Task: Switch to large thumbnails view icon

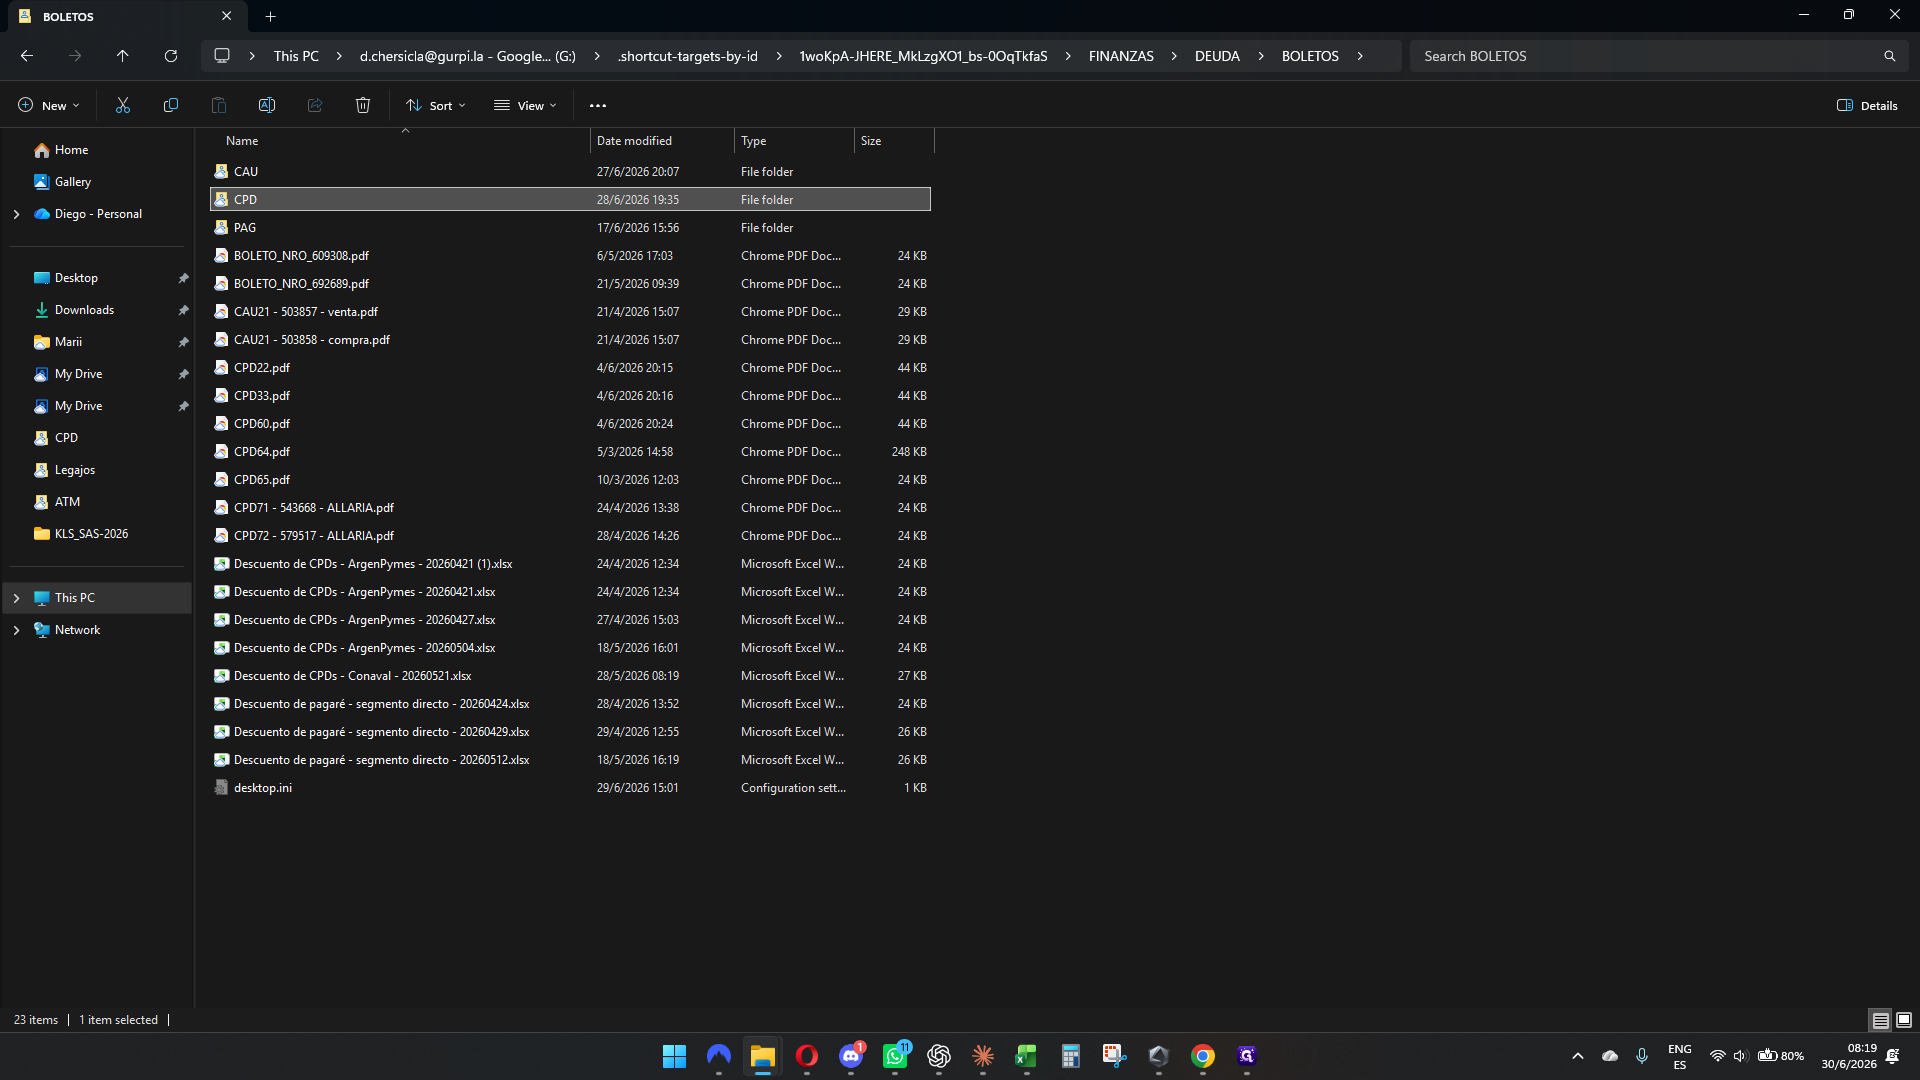Action: pyautogui.click(x=1904, y=1020)
